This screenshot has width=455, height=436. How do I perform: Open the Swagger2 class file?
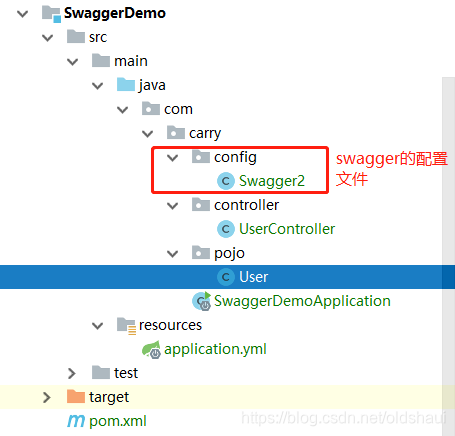click(x=272, y=181)
